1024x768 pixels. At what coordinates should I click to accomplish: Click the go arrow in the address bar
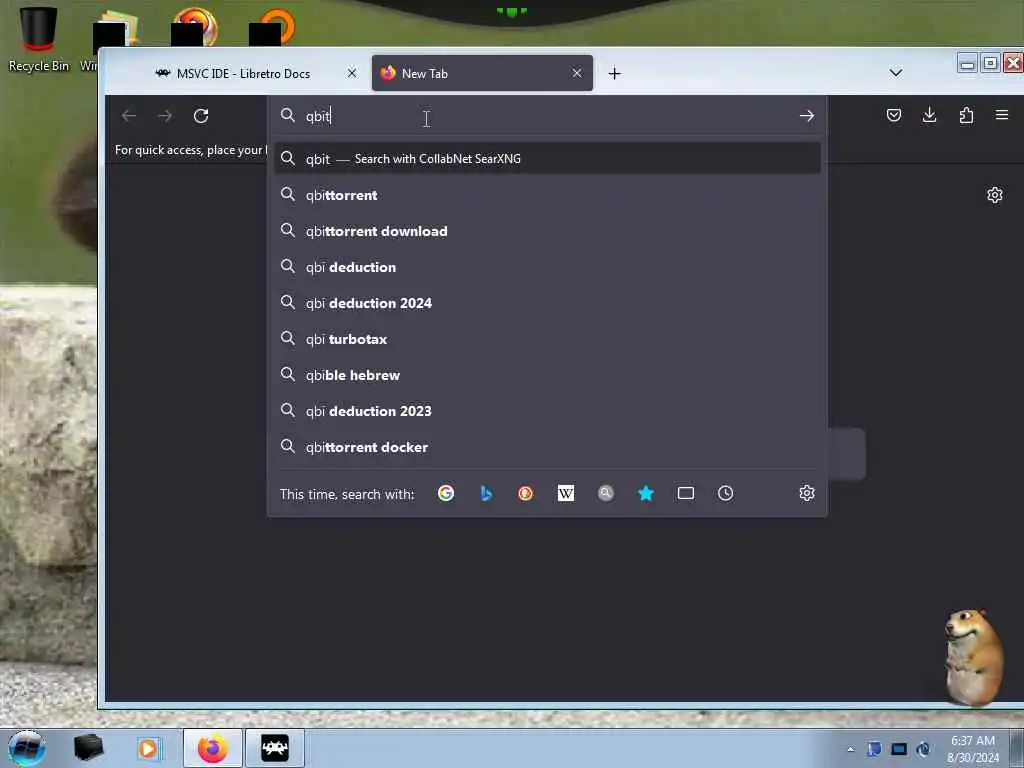[807, 116]
